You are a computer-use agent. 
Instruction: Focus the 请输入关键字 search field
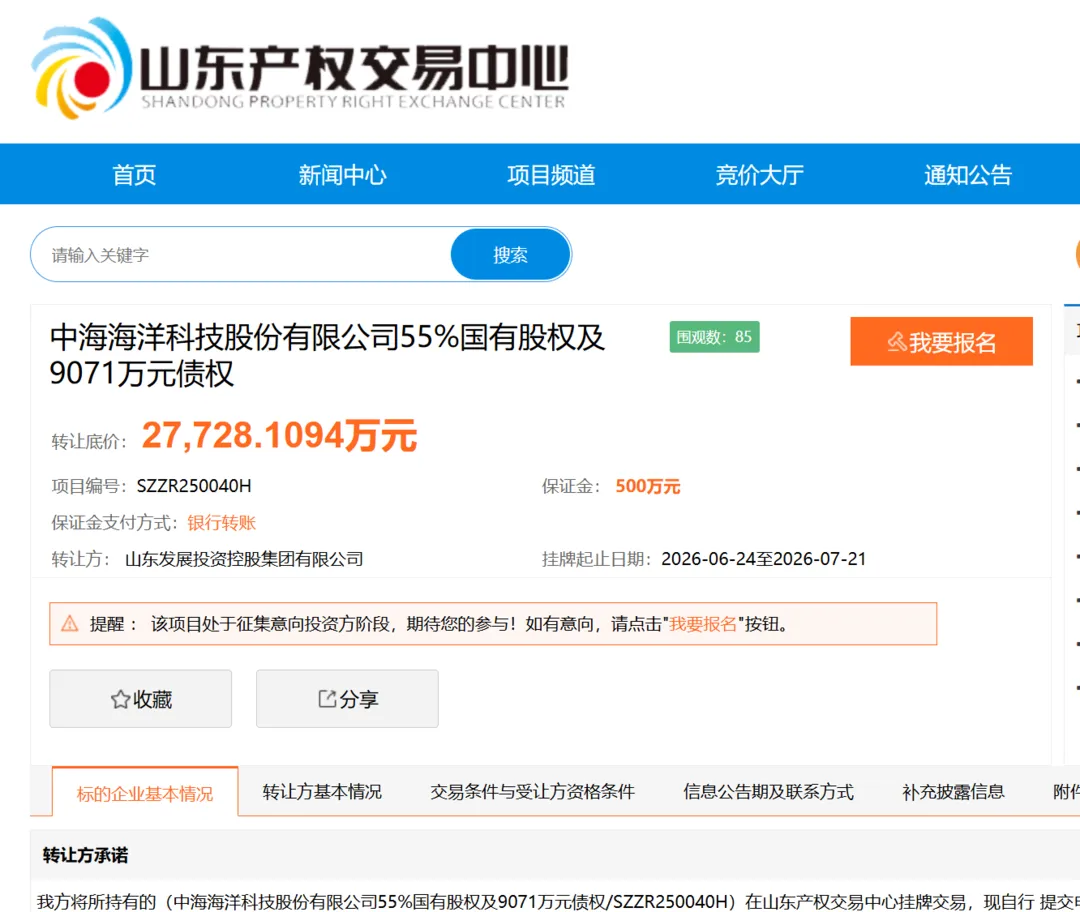click(241, 255)
